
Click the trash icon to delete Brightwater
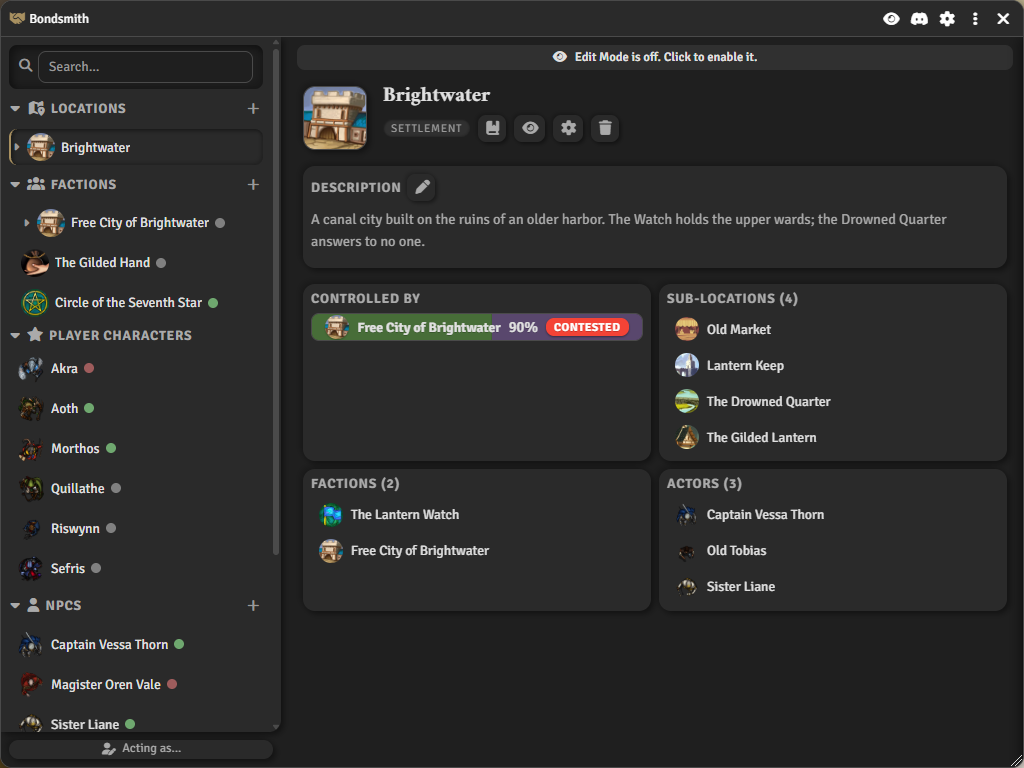605,128
